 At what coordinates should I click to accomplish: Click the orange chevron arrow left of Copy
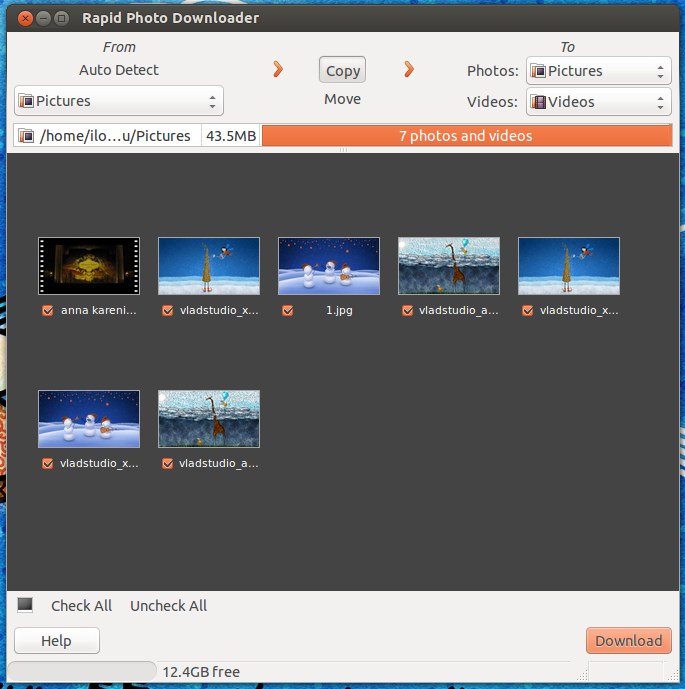click(x=278, y=69)
